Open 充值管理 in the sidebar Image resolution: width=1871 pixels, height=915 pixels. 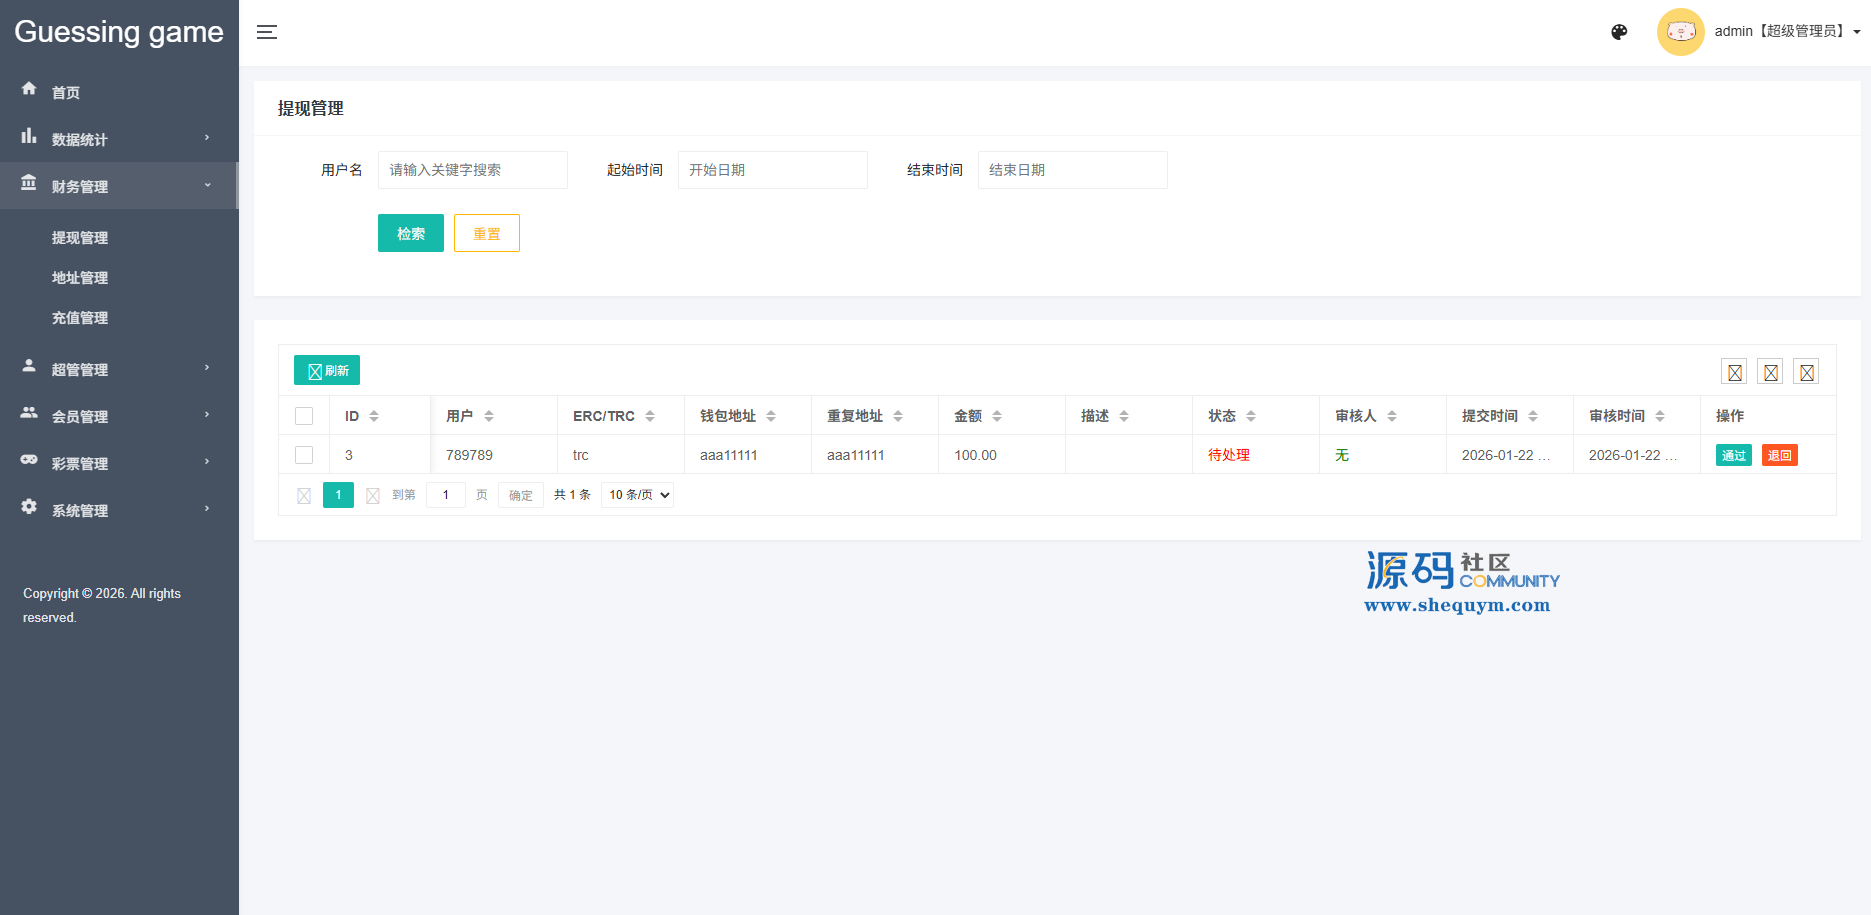80,318
